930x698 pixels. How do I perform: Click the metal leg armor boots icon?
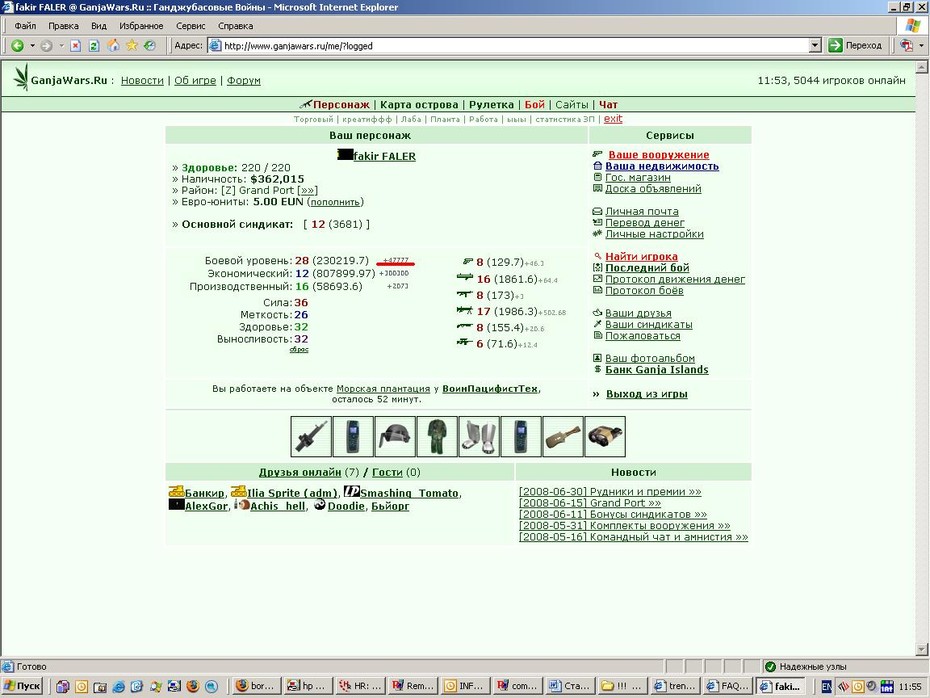(479, 436)
